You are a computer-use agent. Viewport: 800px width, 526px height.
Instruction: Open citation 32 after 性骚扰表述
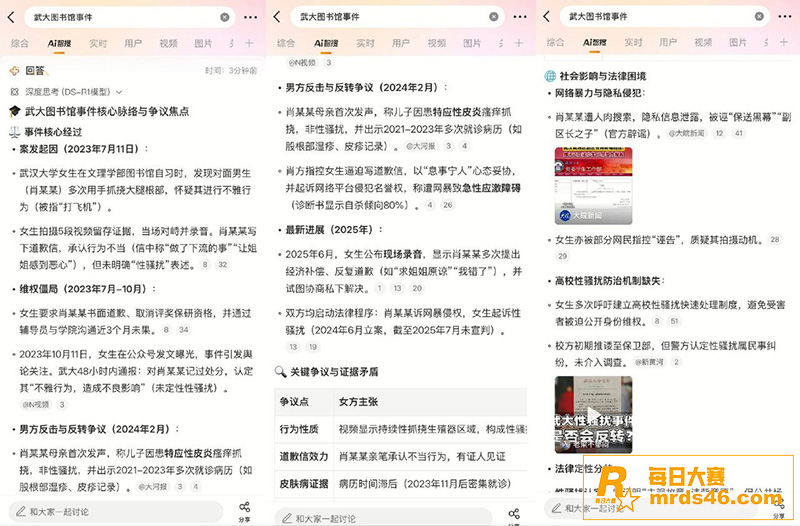coord(222,264)
